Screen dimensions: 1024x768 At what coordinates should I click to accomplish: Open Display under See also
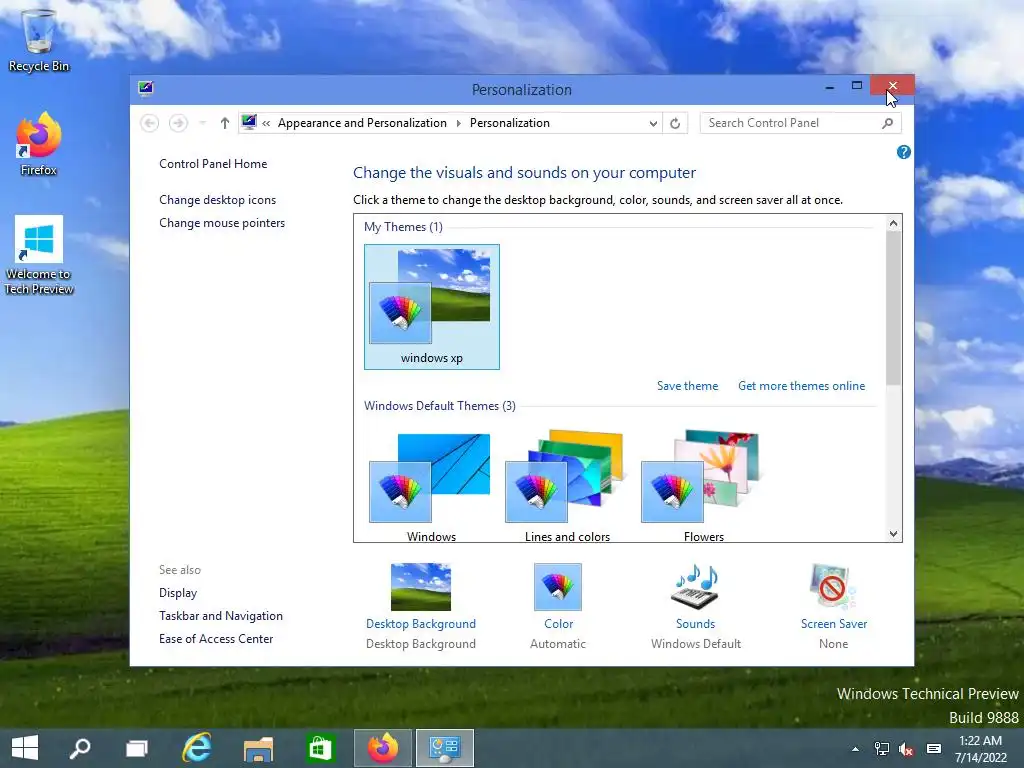[178, 593]
